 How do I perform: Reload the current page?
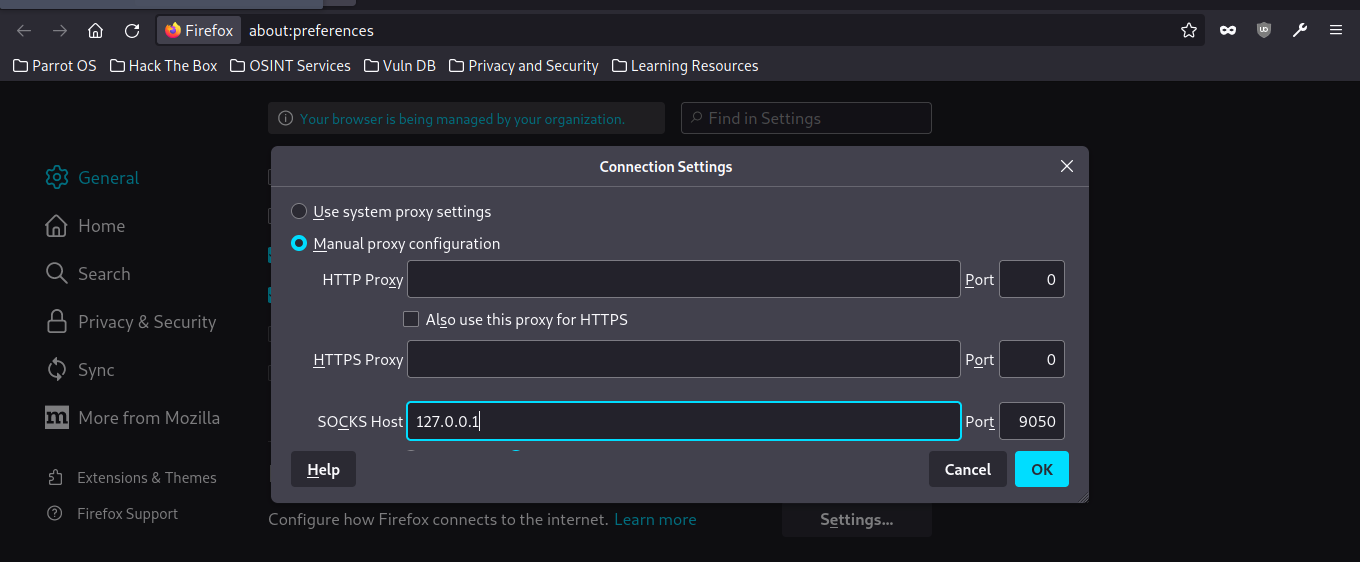(132, 31)
